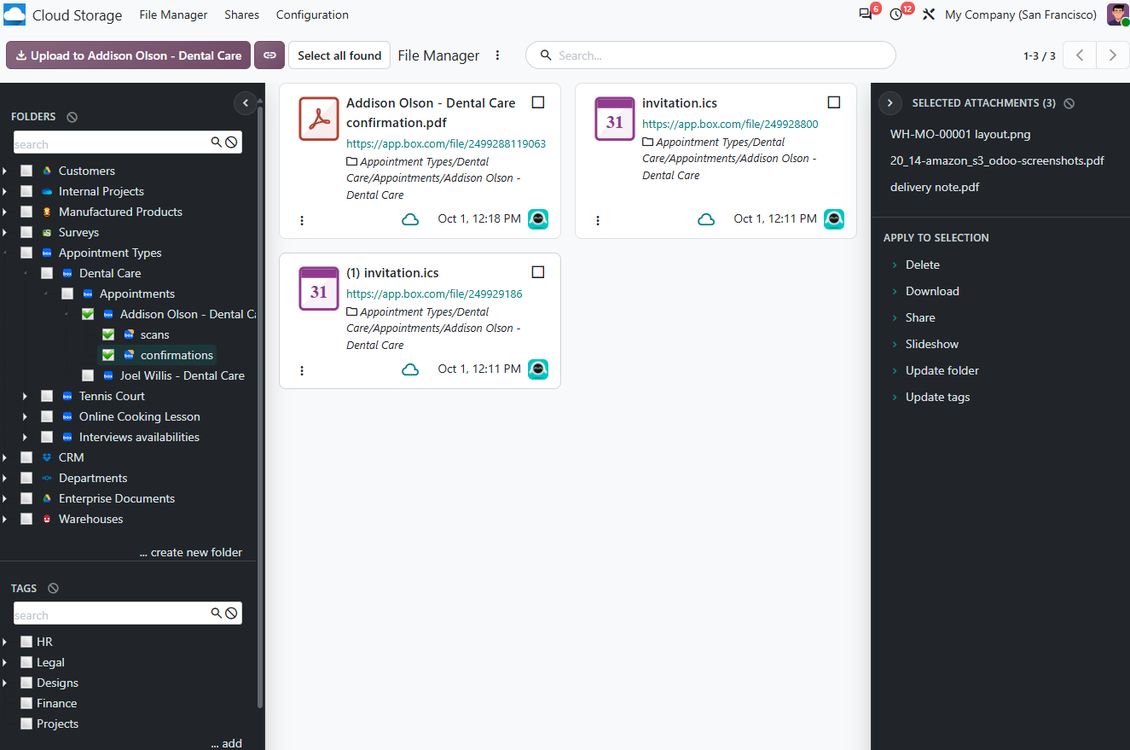Viewport: 1130px width, 750px height.
Task: Collapse the selected attachments panel chevron
Action: click(x=890, y=103)
